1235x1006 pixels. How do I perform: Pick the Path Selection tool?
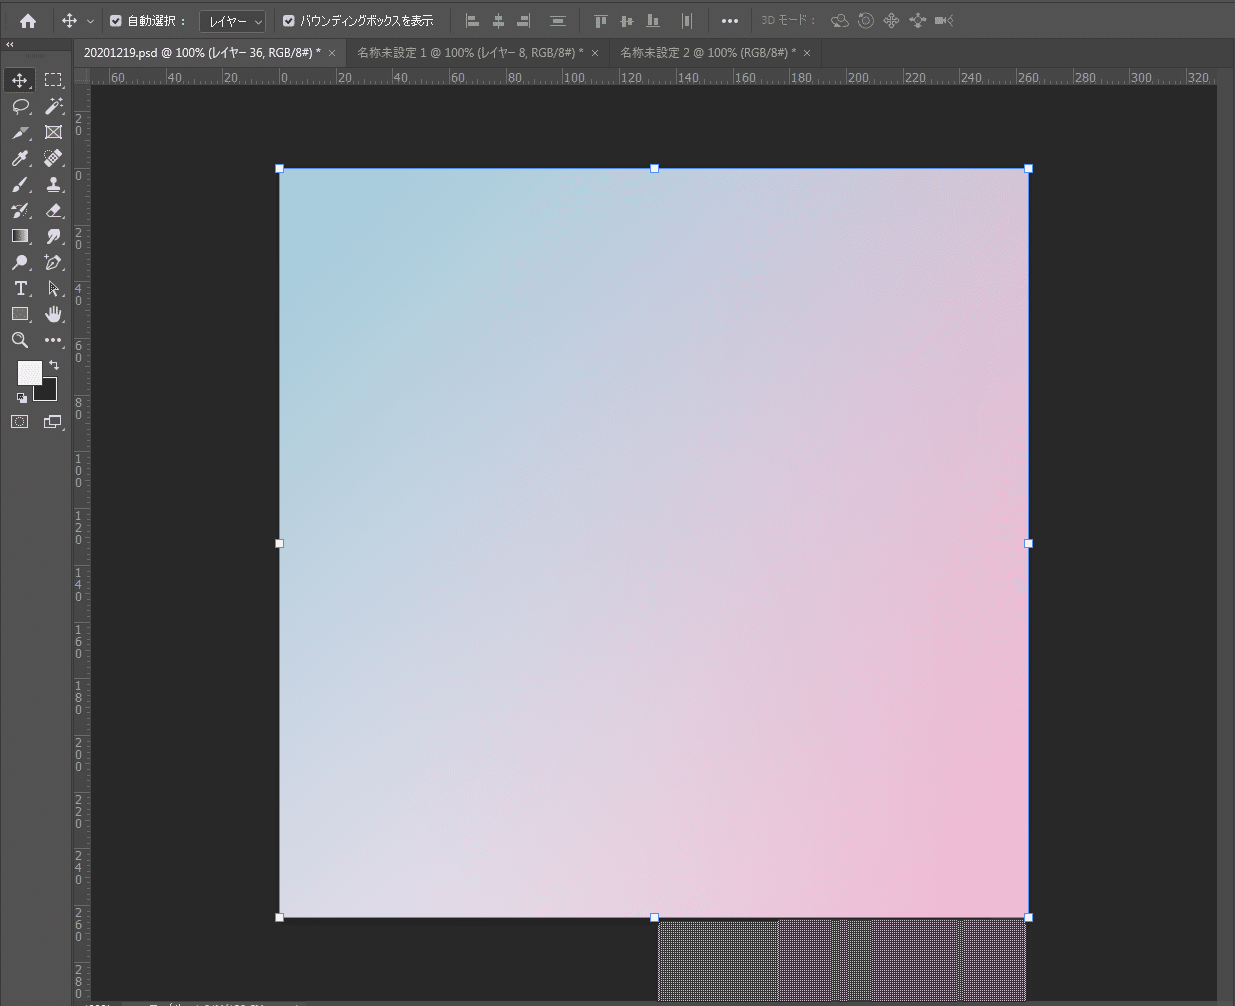(x=53, y=288)
